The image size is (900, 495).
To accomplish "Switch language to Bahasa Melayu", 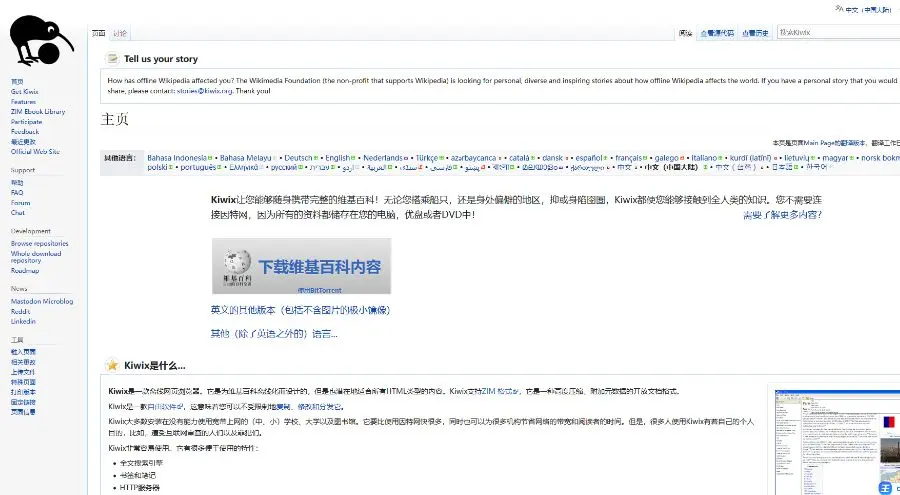I will tap(246, 157).
